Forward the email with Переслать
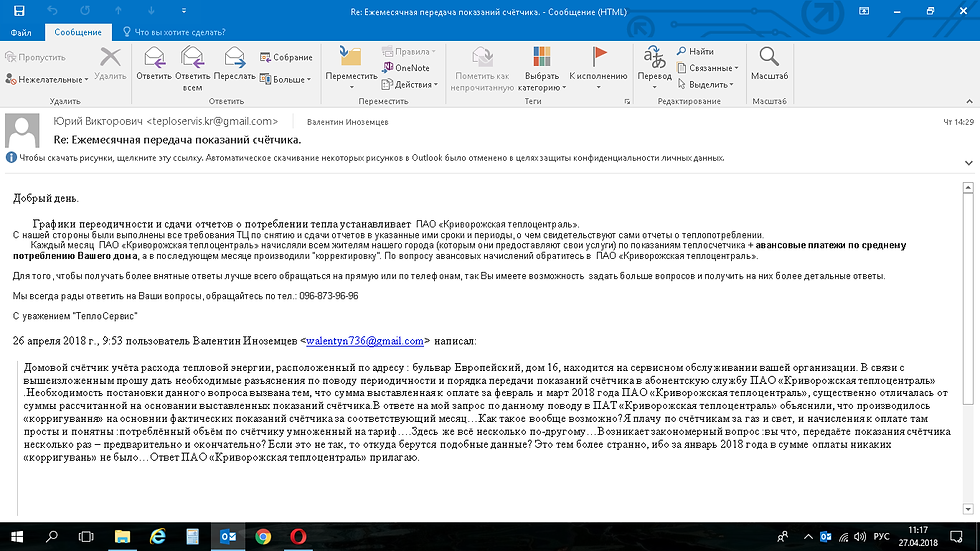 click(x=234, y=64)
